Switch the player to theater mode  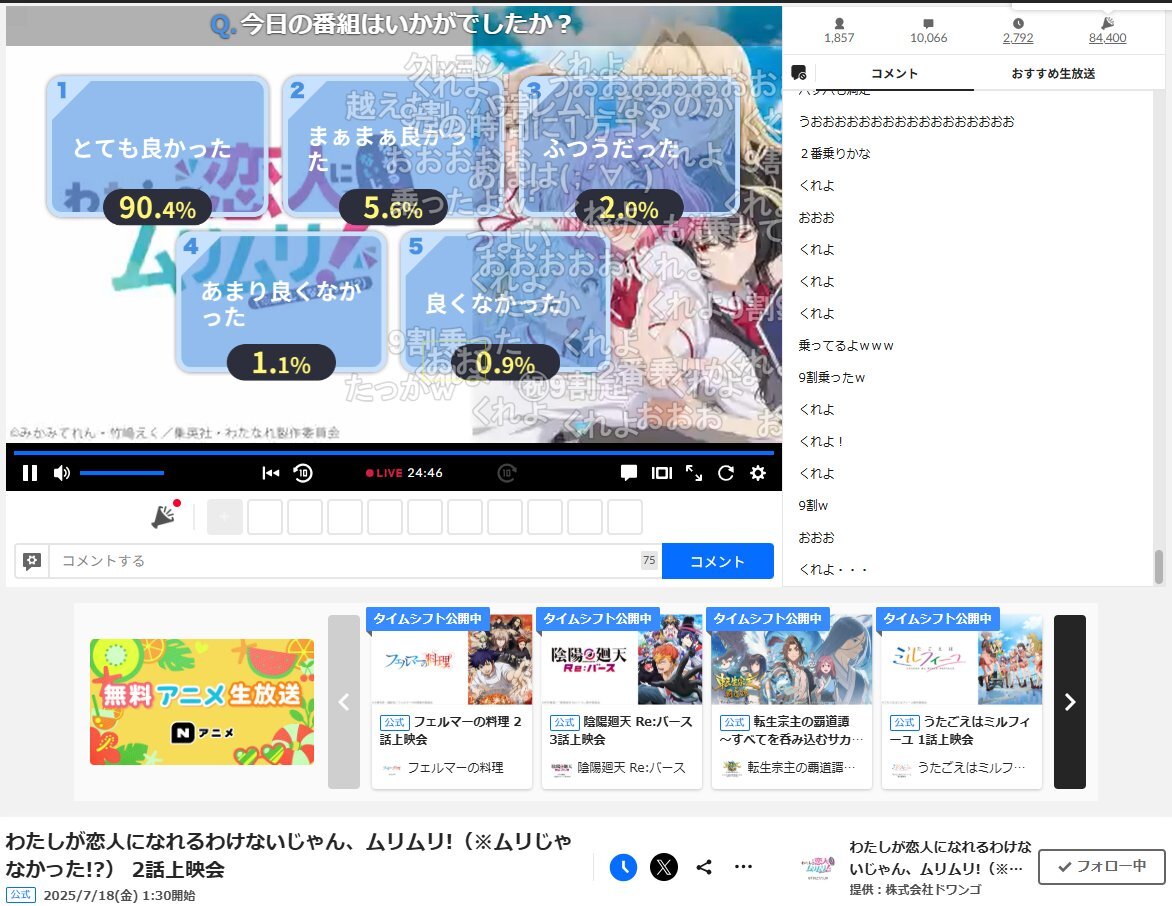coord(661,472)
